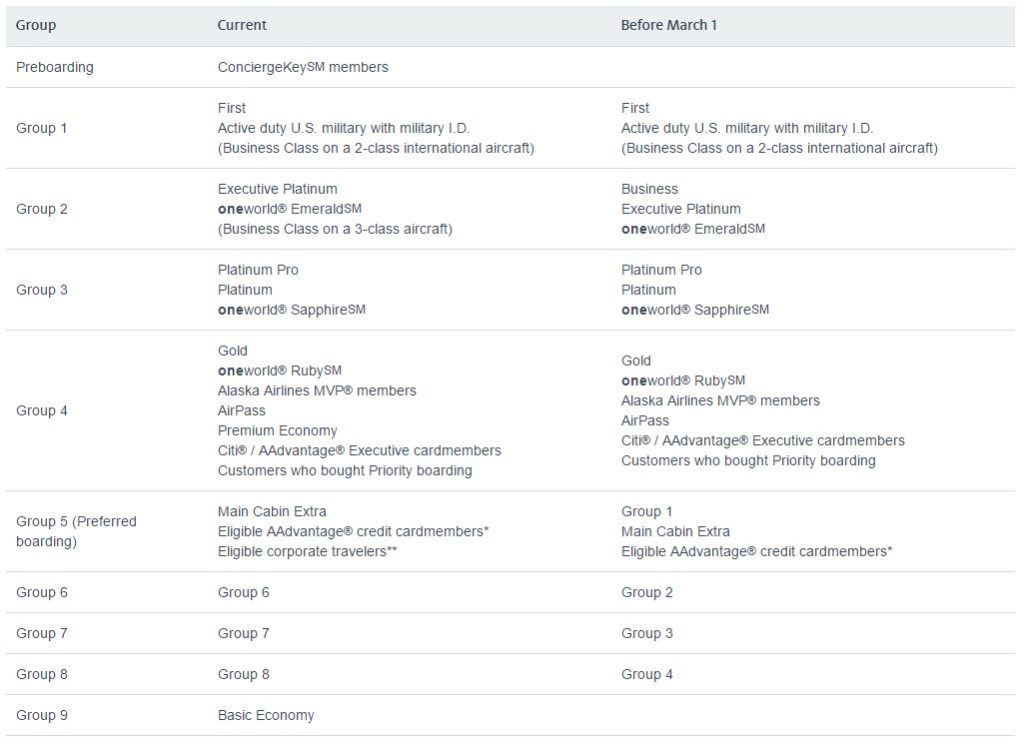Viewport: 1024px width, 743px height.
Task: Click "Platinum Pro" in the Before March 1 column
Action: tap(661, 270)
